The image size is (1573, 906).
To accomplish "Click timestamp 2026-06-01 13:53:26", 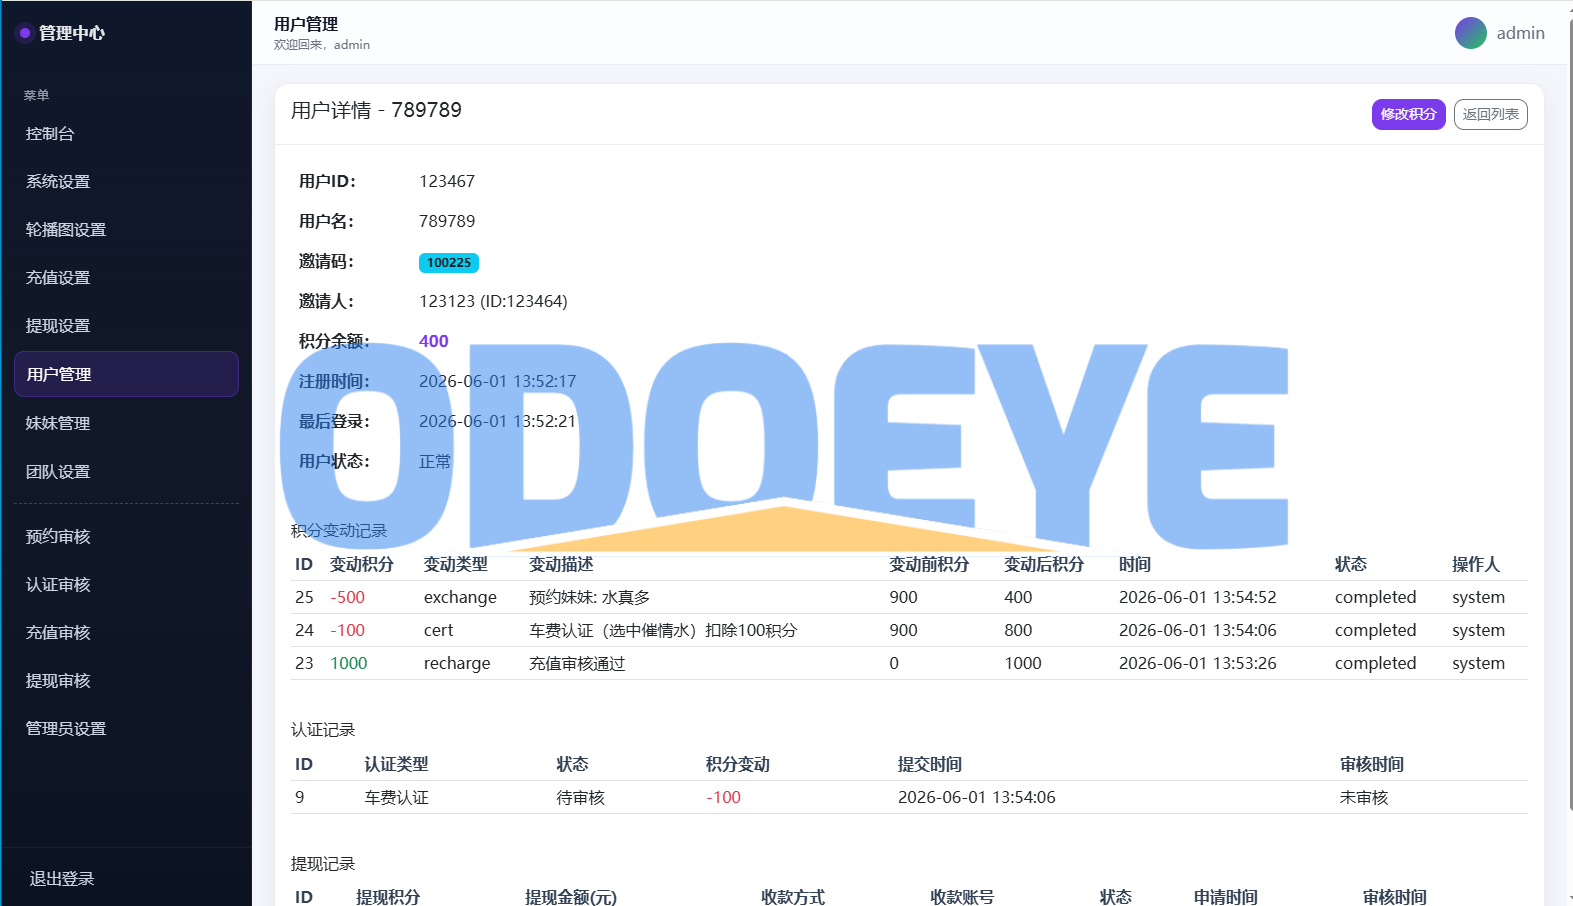I will pyautogui.click(x=1197, y=663).
